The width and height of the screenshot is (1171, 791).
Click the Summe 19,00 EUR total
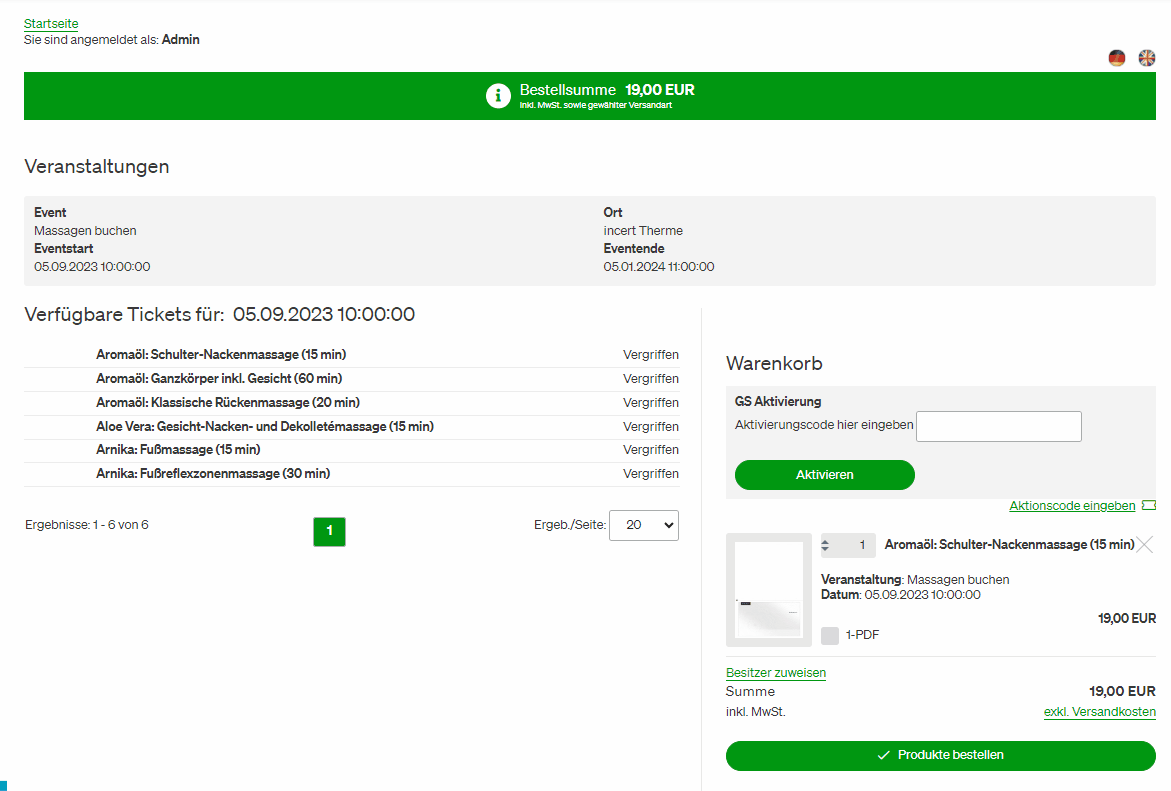click(1122, 692)
